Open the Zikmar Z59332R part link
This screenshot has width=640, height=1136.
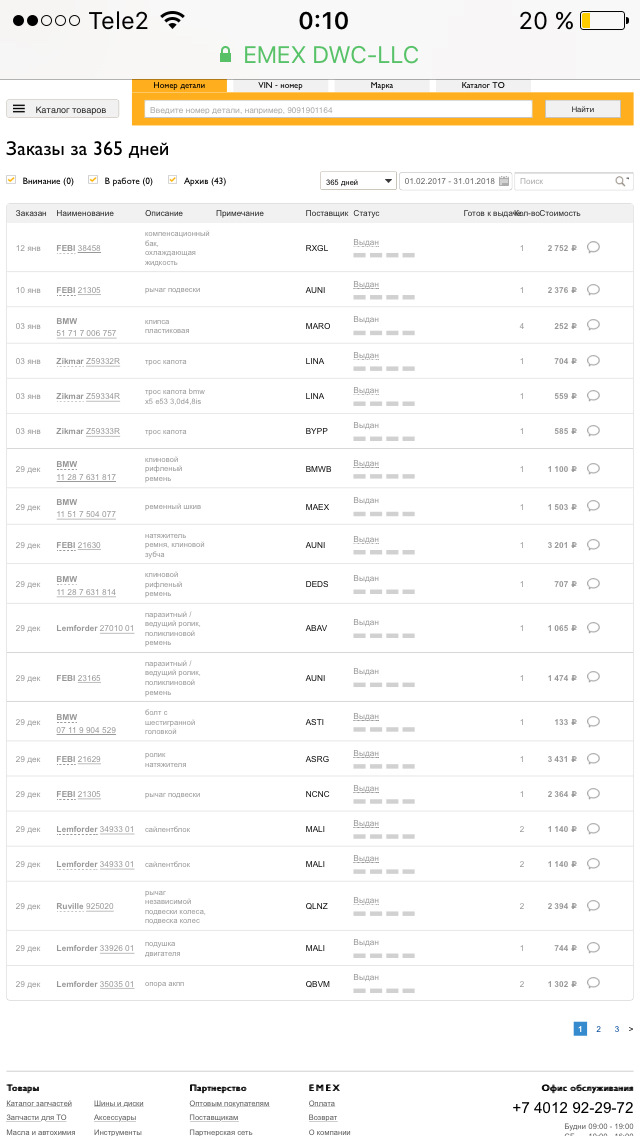[102, 361]
